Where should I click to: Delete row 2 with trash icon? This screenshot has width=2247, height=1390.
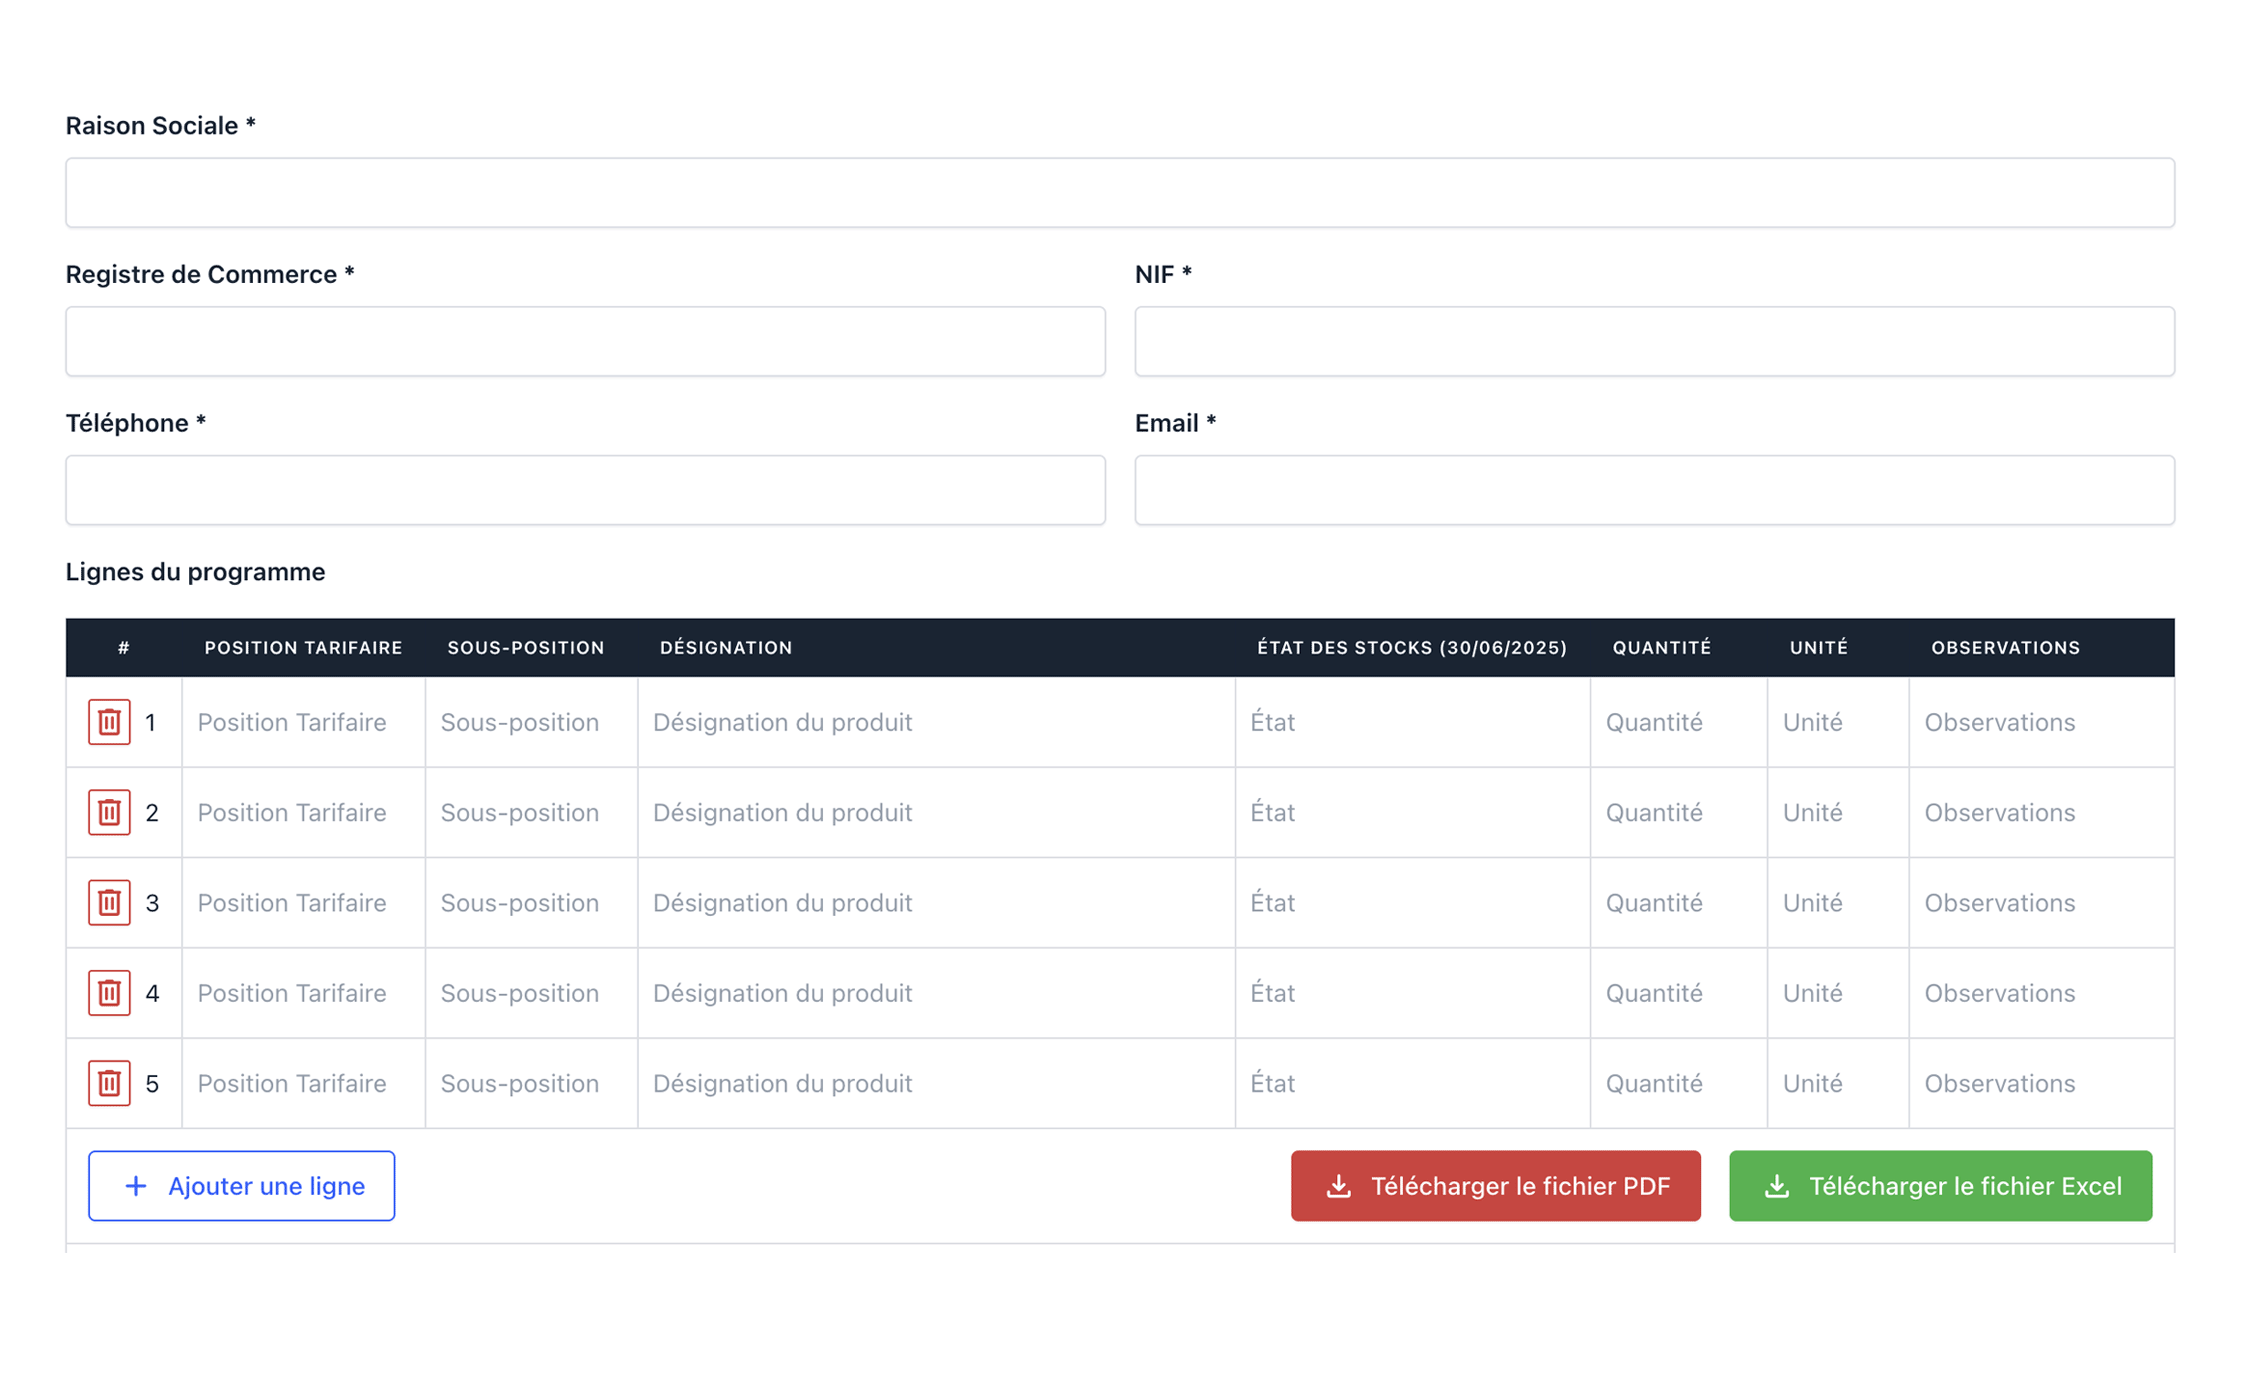109,812
